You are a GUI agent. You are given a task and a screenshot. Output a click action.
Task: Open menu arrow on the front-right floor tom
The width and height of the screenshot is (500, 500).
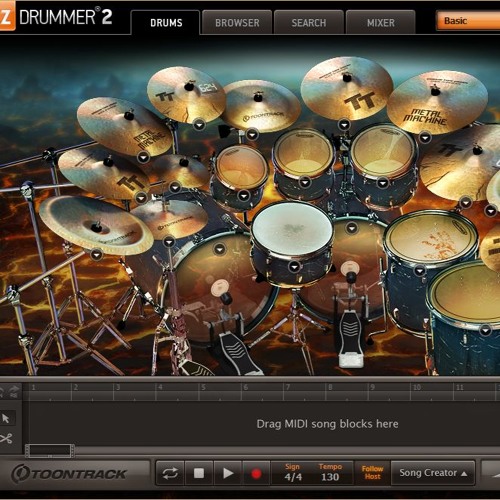pyautogui.click(x=485, y=330)
